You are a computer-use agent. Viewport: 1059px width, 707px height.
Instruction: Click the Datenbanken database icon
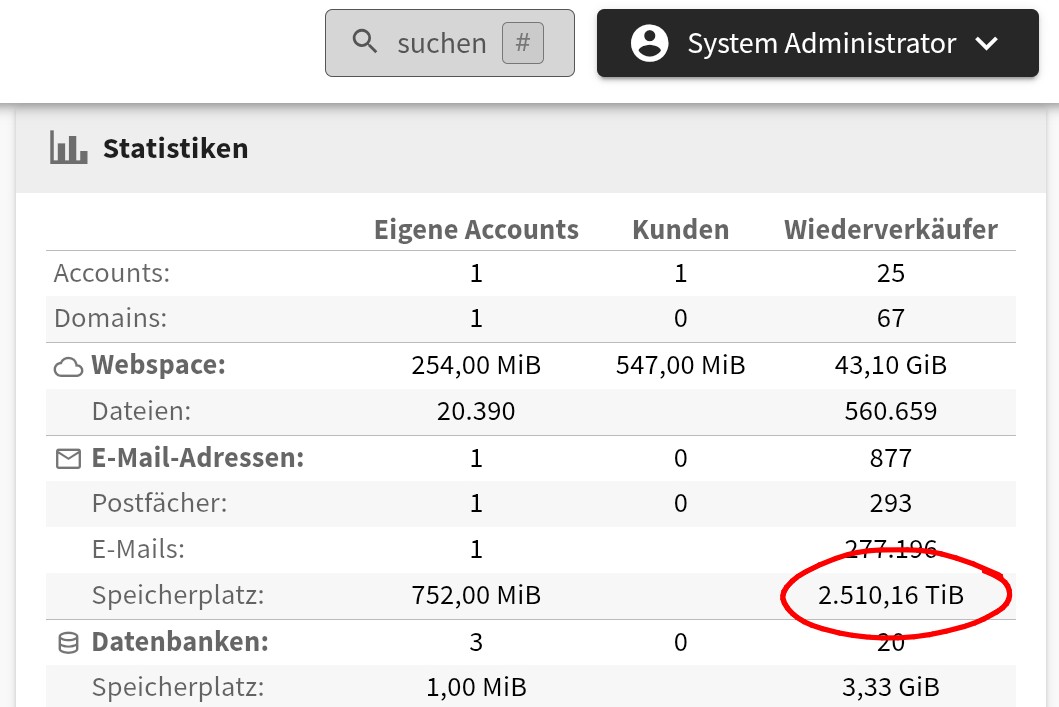coord(68,643)
